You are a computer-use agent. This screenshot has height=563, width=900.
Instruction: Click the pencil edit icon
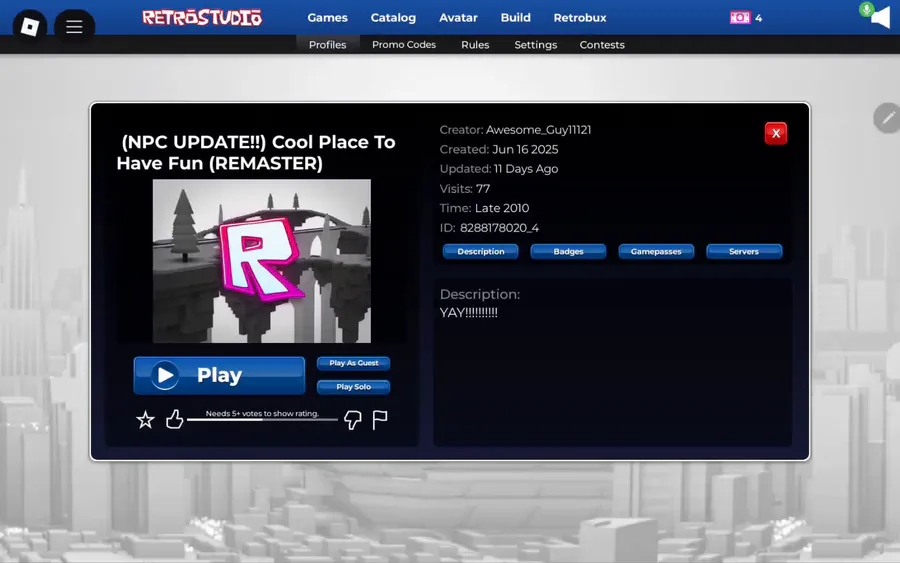coord(888,118)
